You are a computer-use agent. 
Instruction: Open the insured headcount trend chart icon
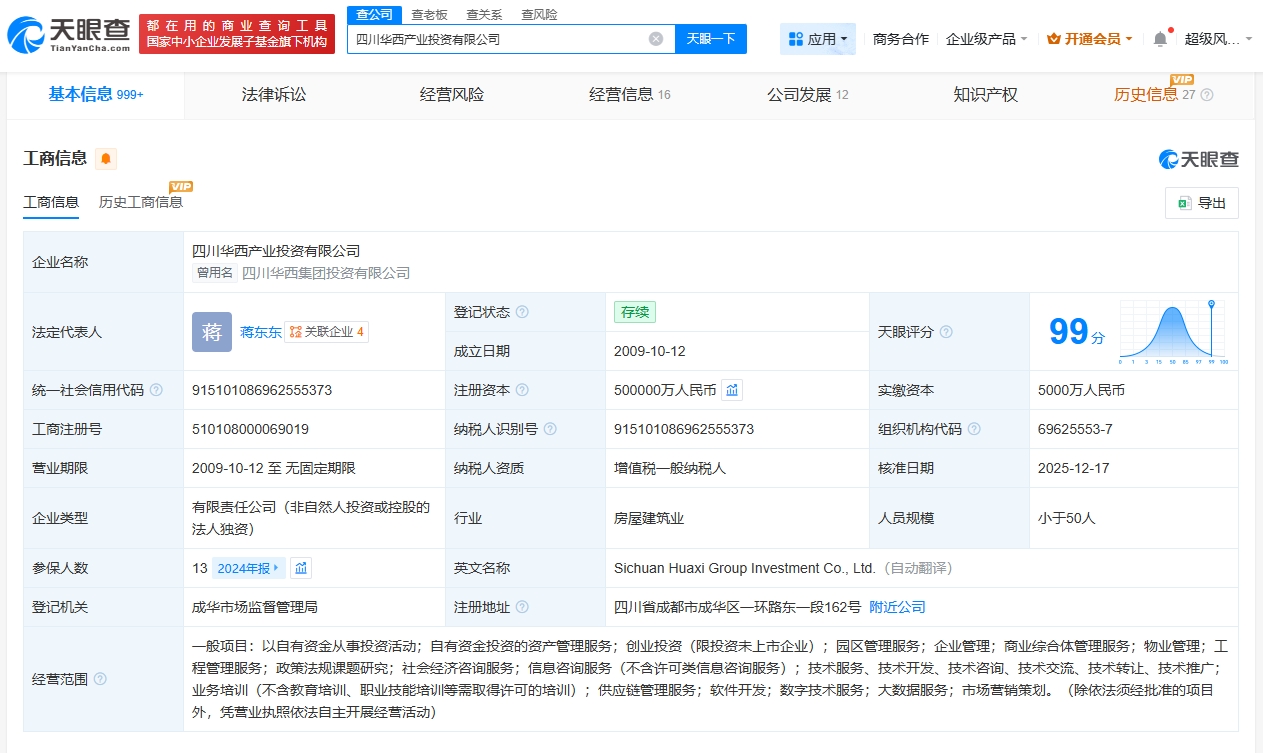pyautogui.click(x=301, y=568)
